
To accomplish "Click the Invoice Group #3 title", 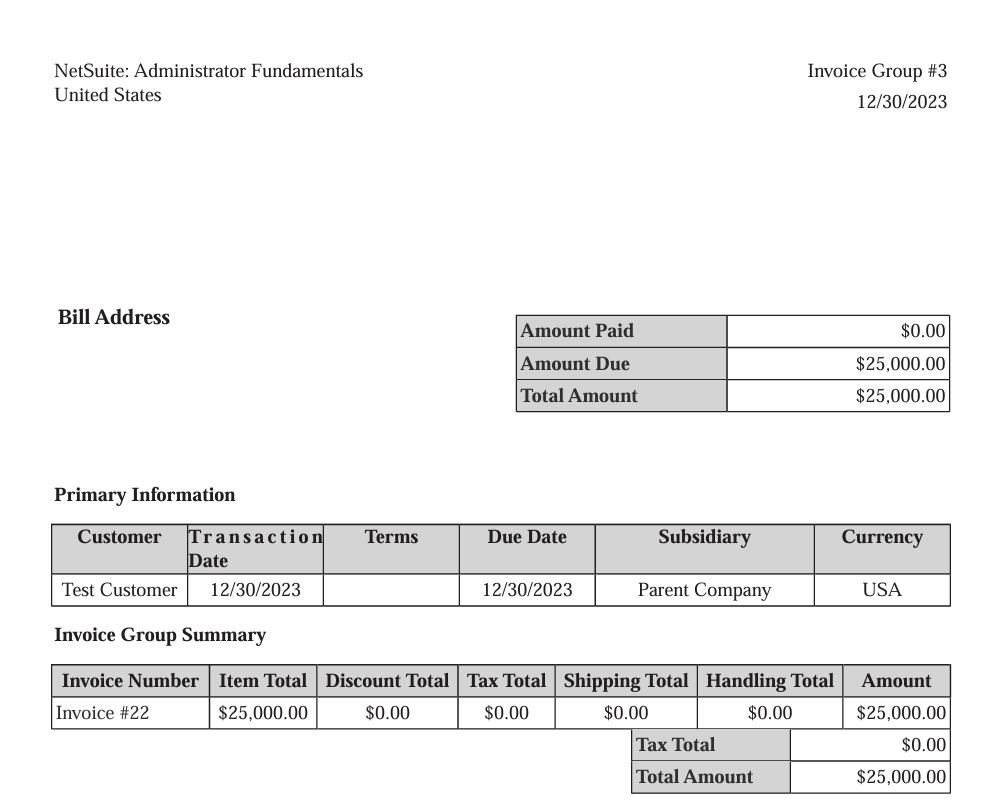I will (x=876, y=71).
